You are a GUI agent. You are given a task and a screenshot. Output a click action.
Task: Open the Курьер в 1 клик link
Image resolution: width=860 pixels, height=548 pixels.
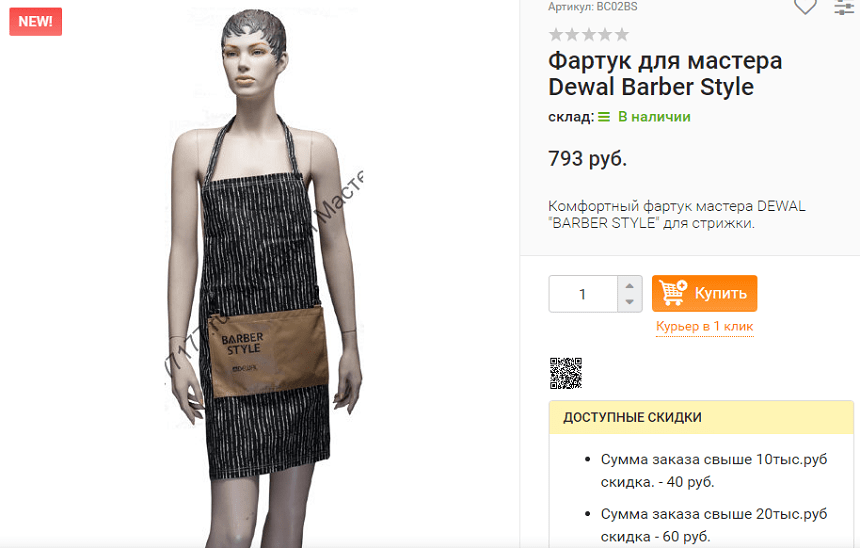click(705, 326)
